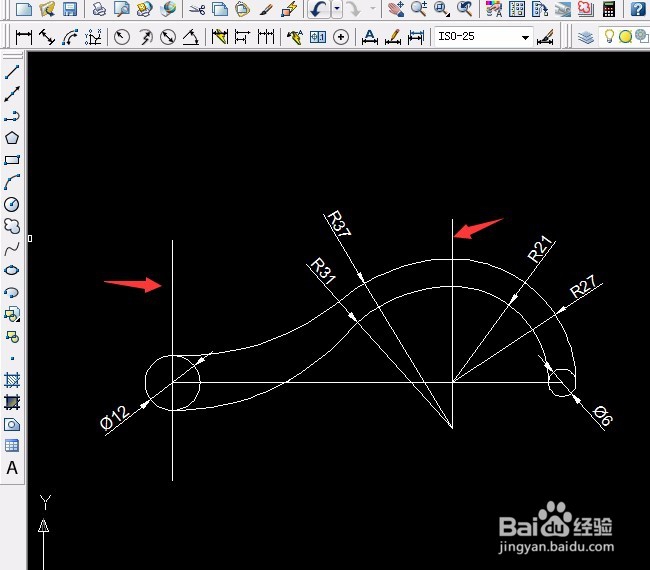
Task: Select Radius dimension tool
Action: 121,37
